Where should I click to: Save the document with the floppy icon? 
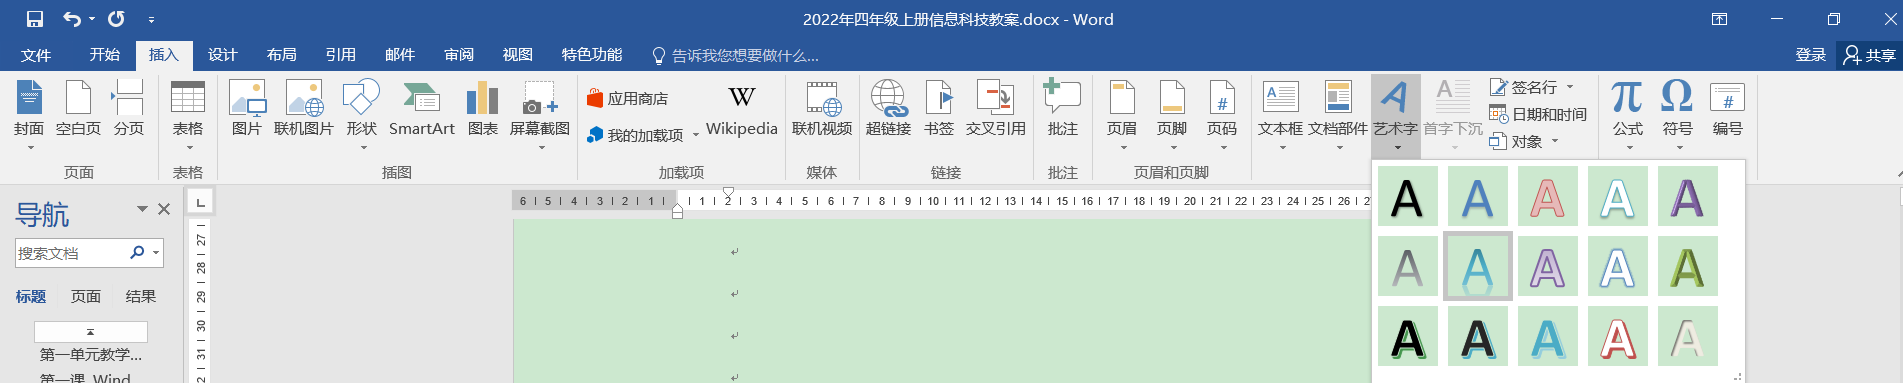35,19
